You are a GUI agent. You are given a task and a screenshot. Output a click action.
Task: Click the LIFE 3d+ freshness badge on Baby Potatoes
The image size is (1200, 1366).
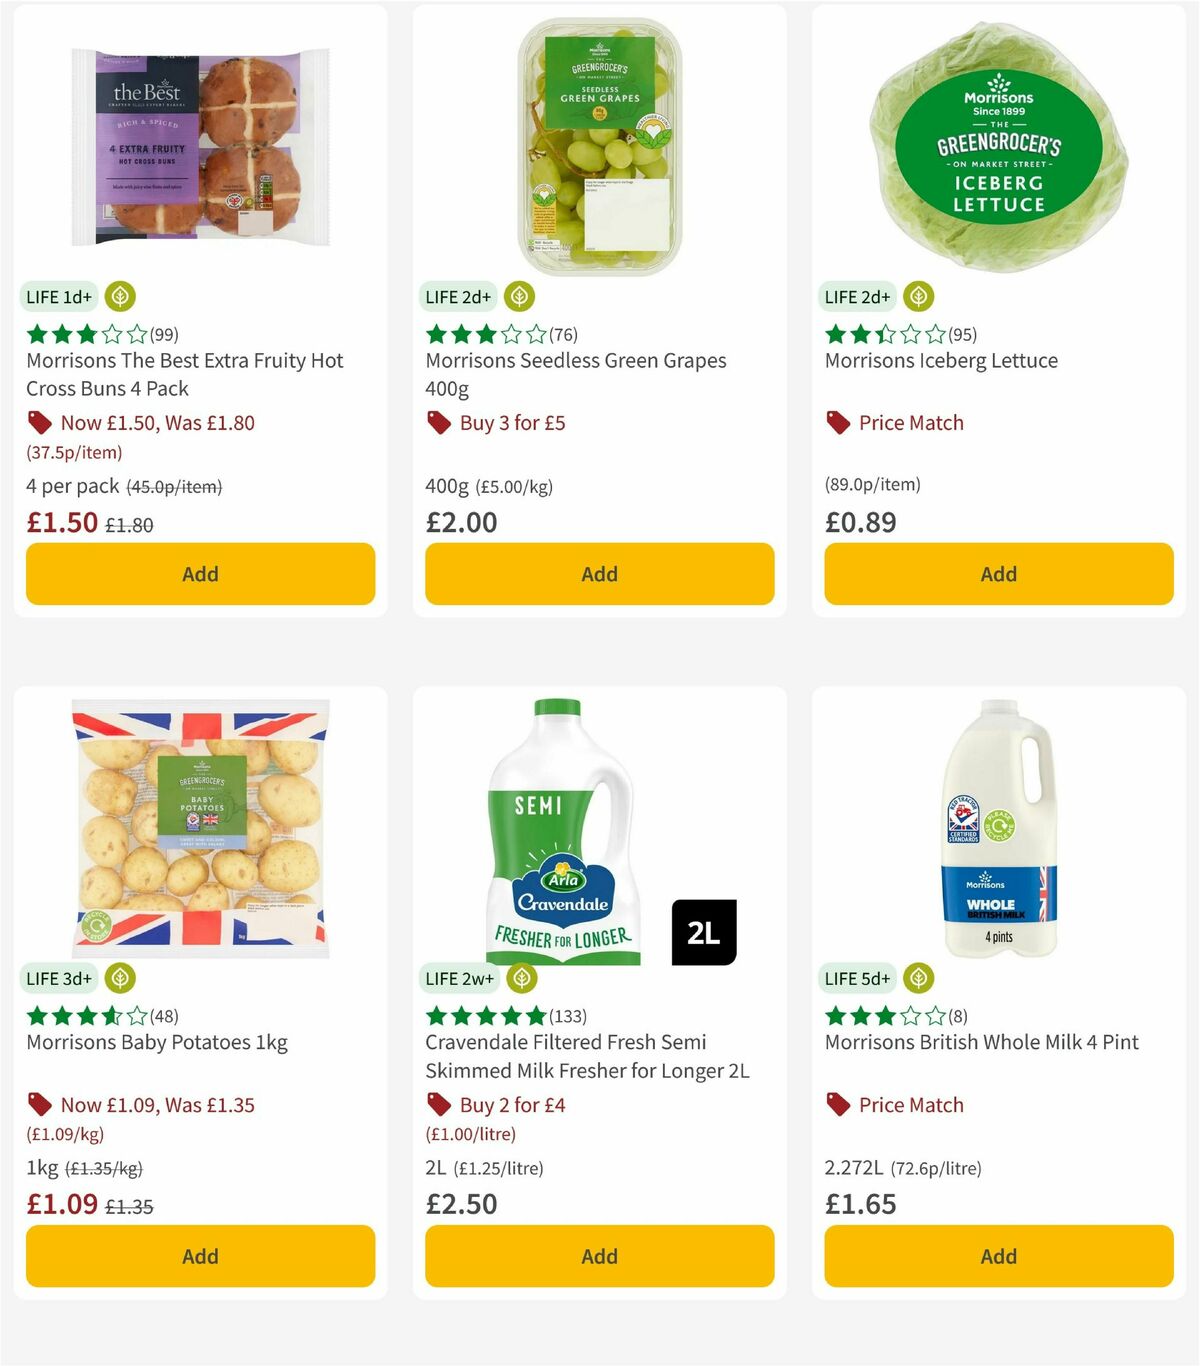60,978
